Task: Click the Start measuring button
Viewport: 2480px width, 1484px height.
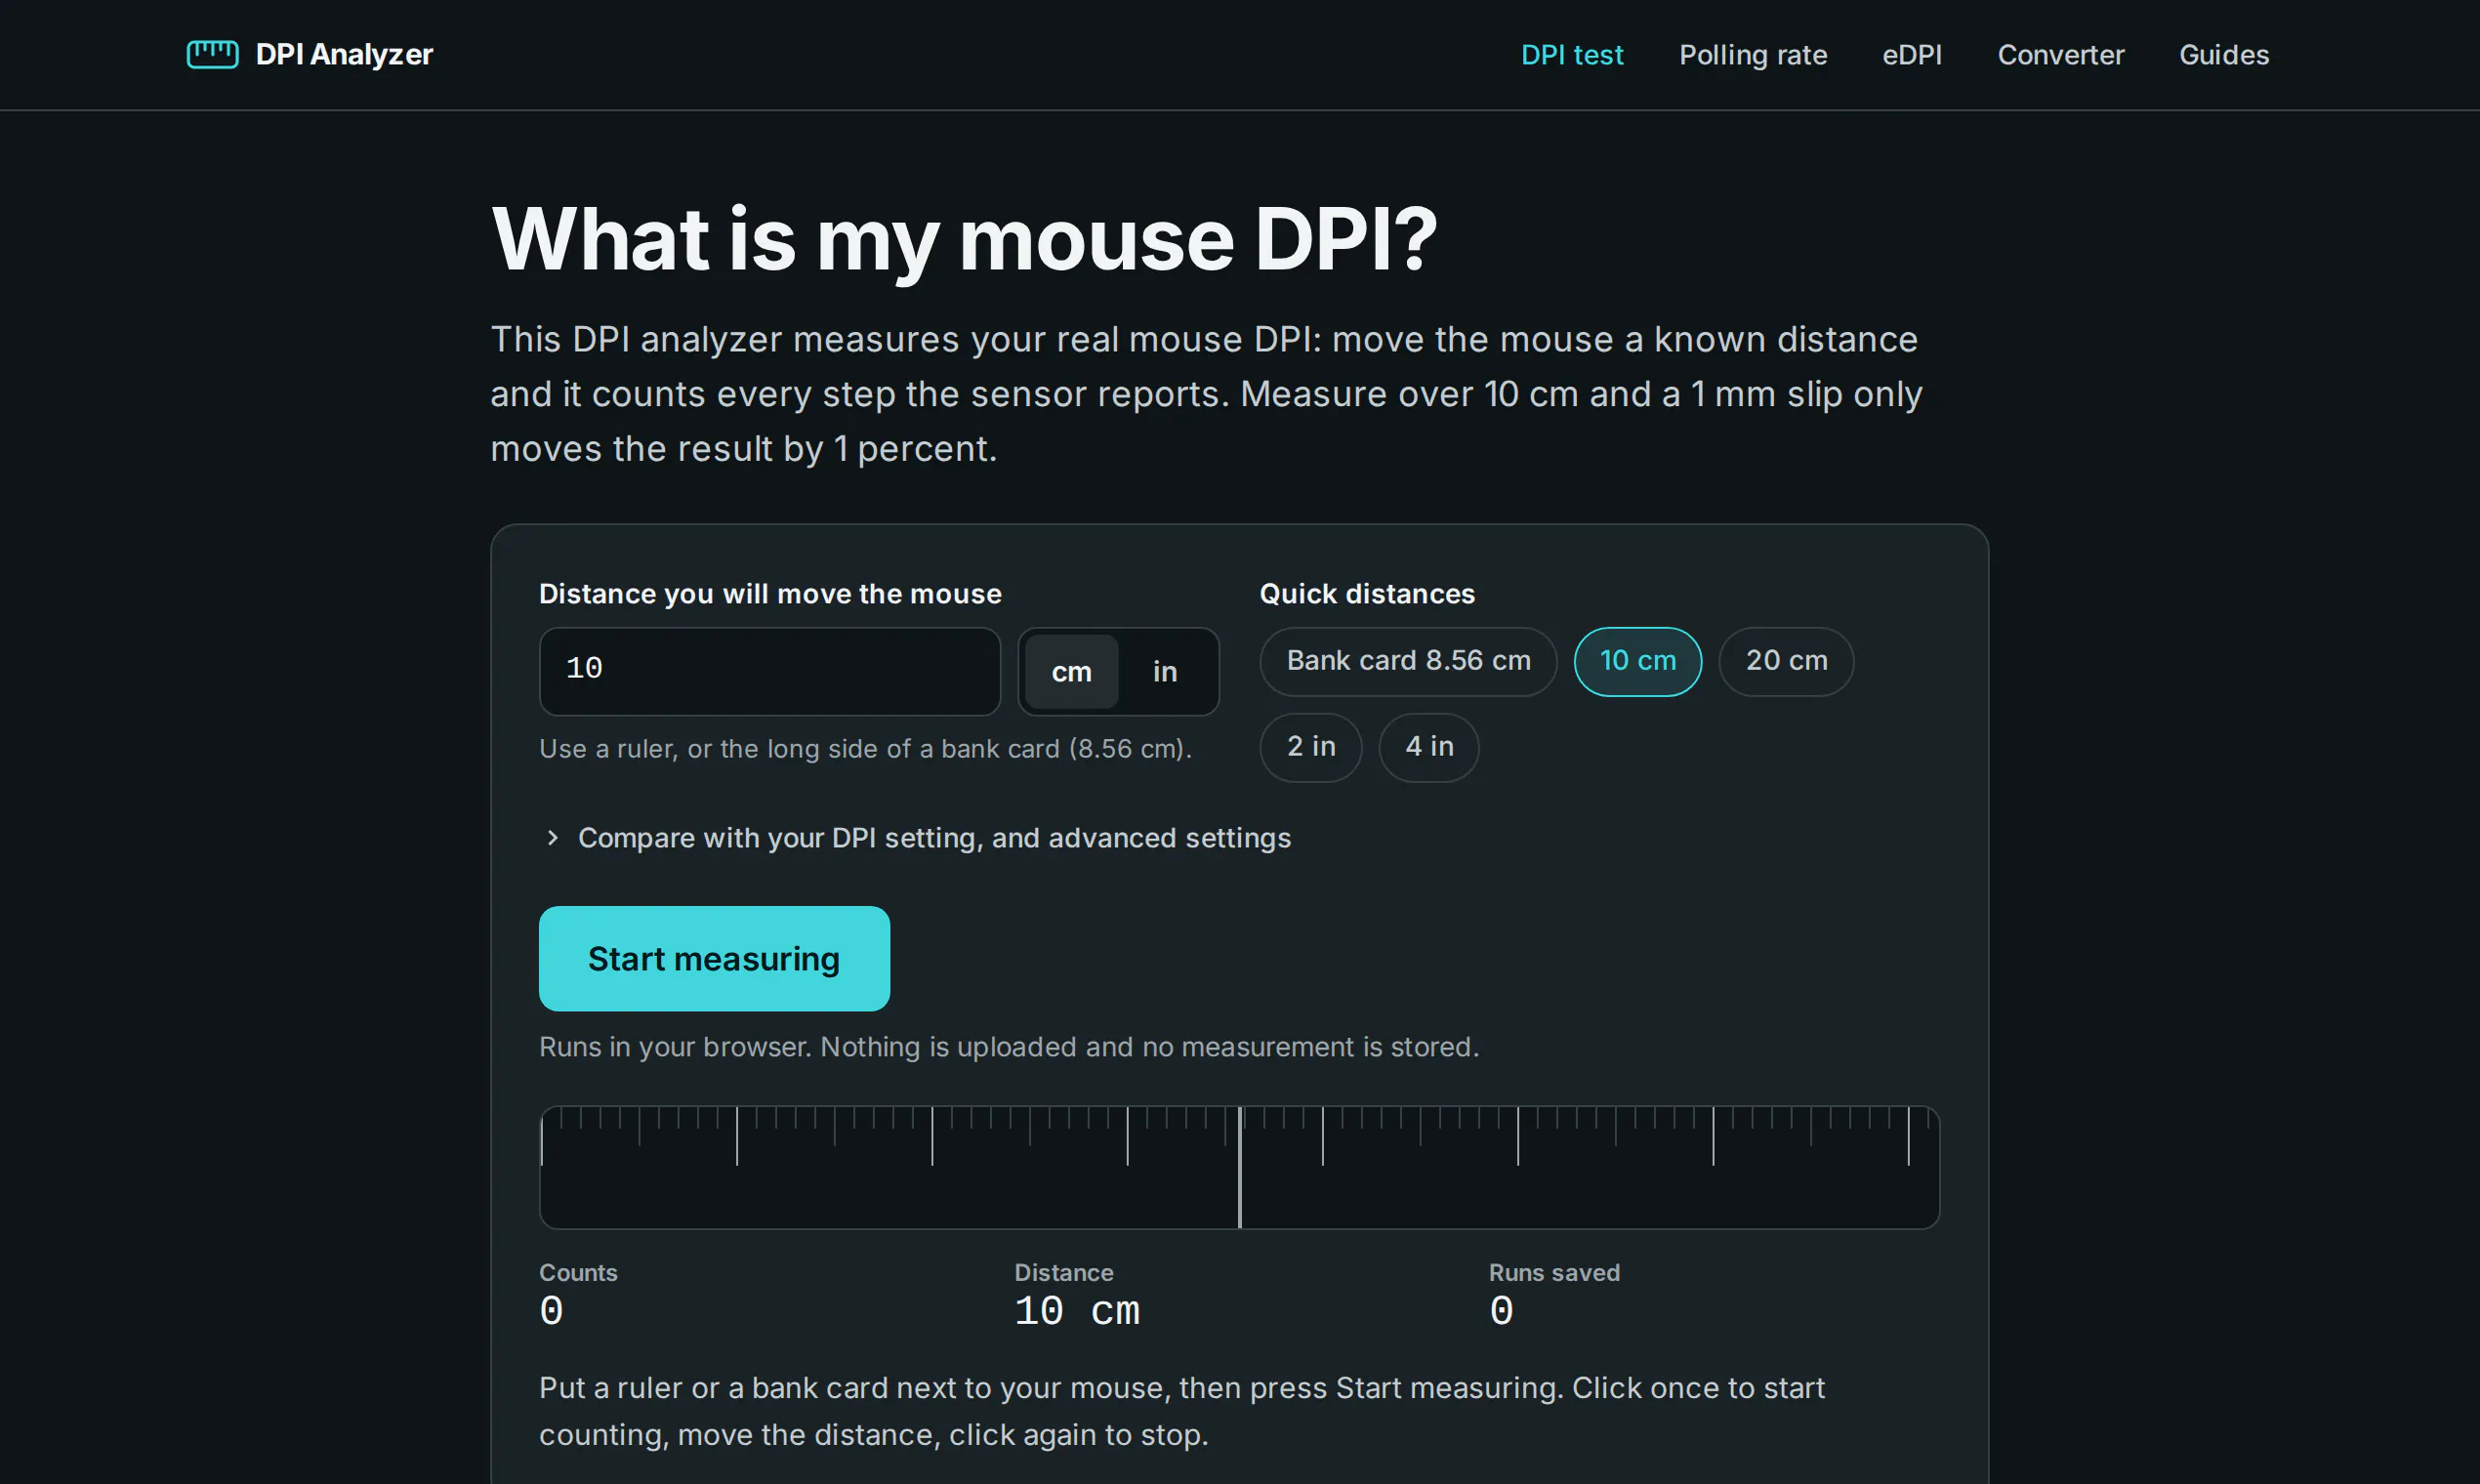Action: pos(714,959)
